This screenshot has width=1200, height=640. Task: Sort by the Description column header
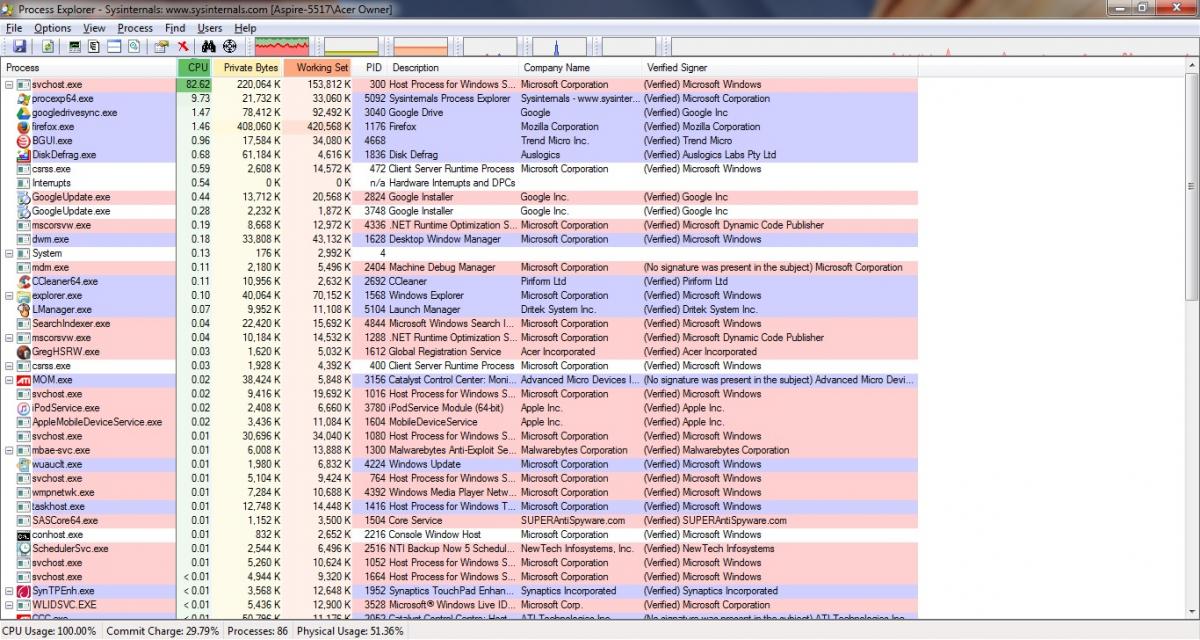coord(453,68)
